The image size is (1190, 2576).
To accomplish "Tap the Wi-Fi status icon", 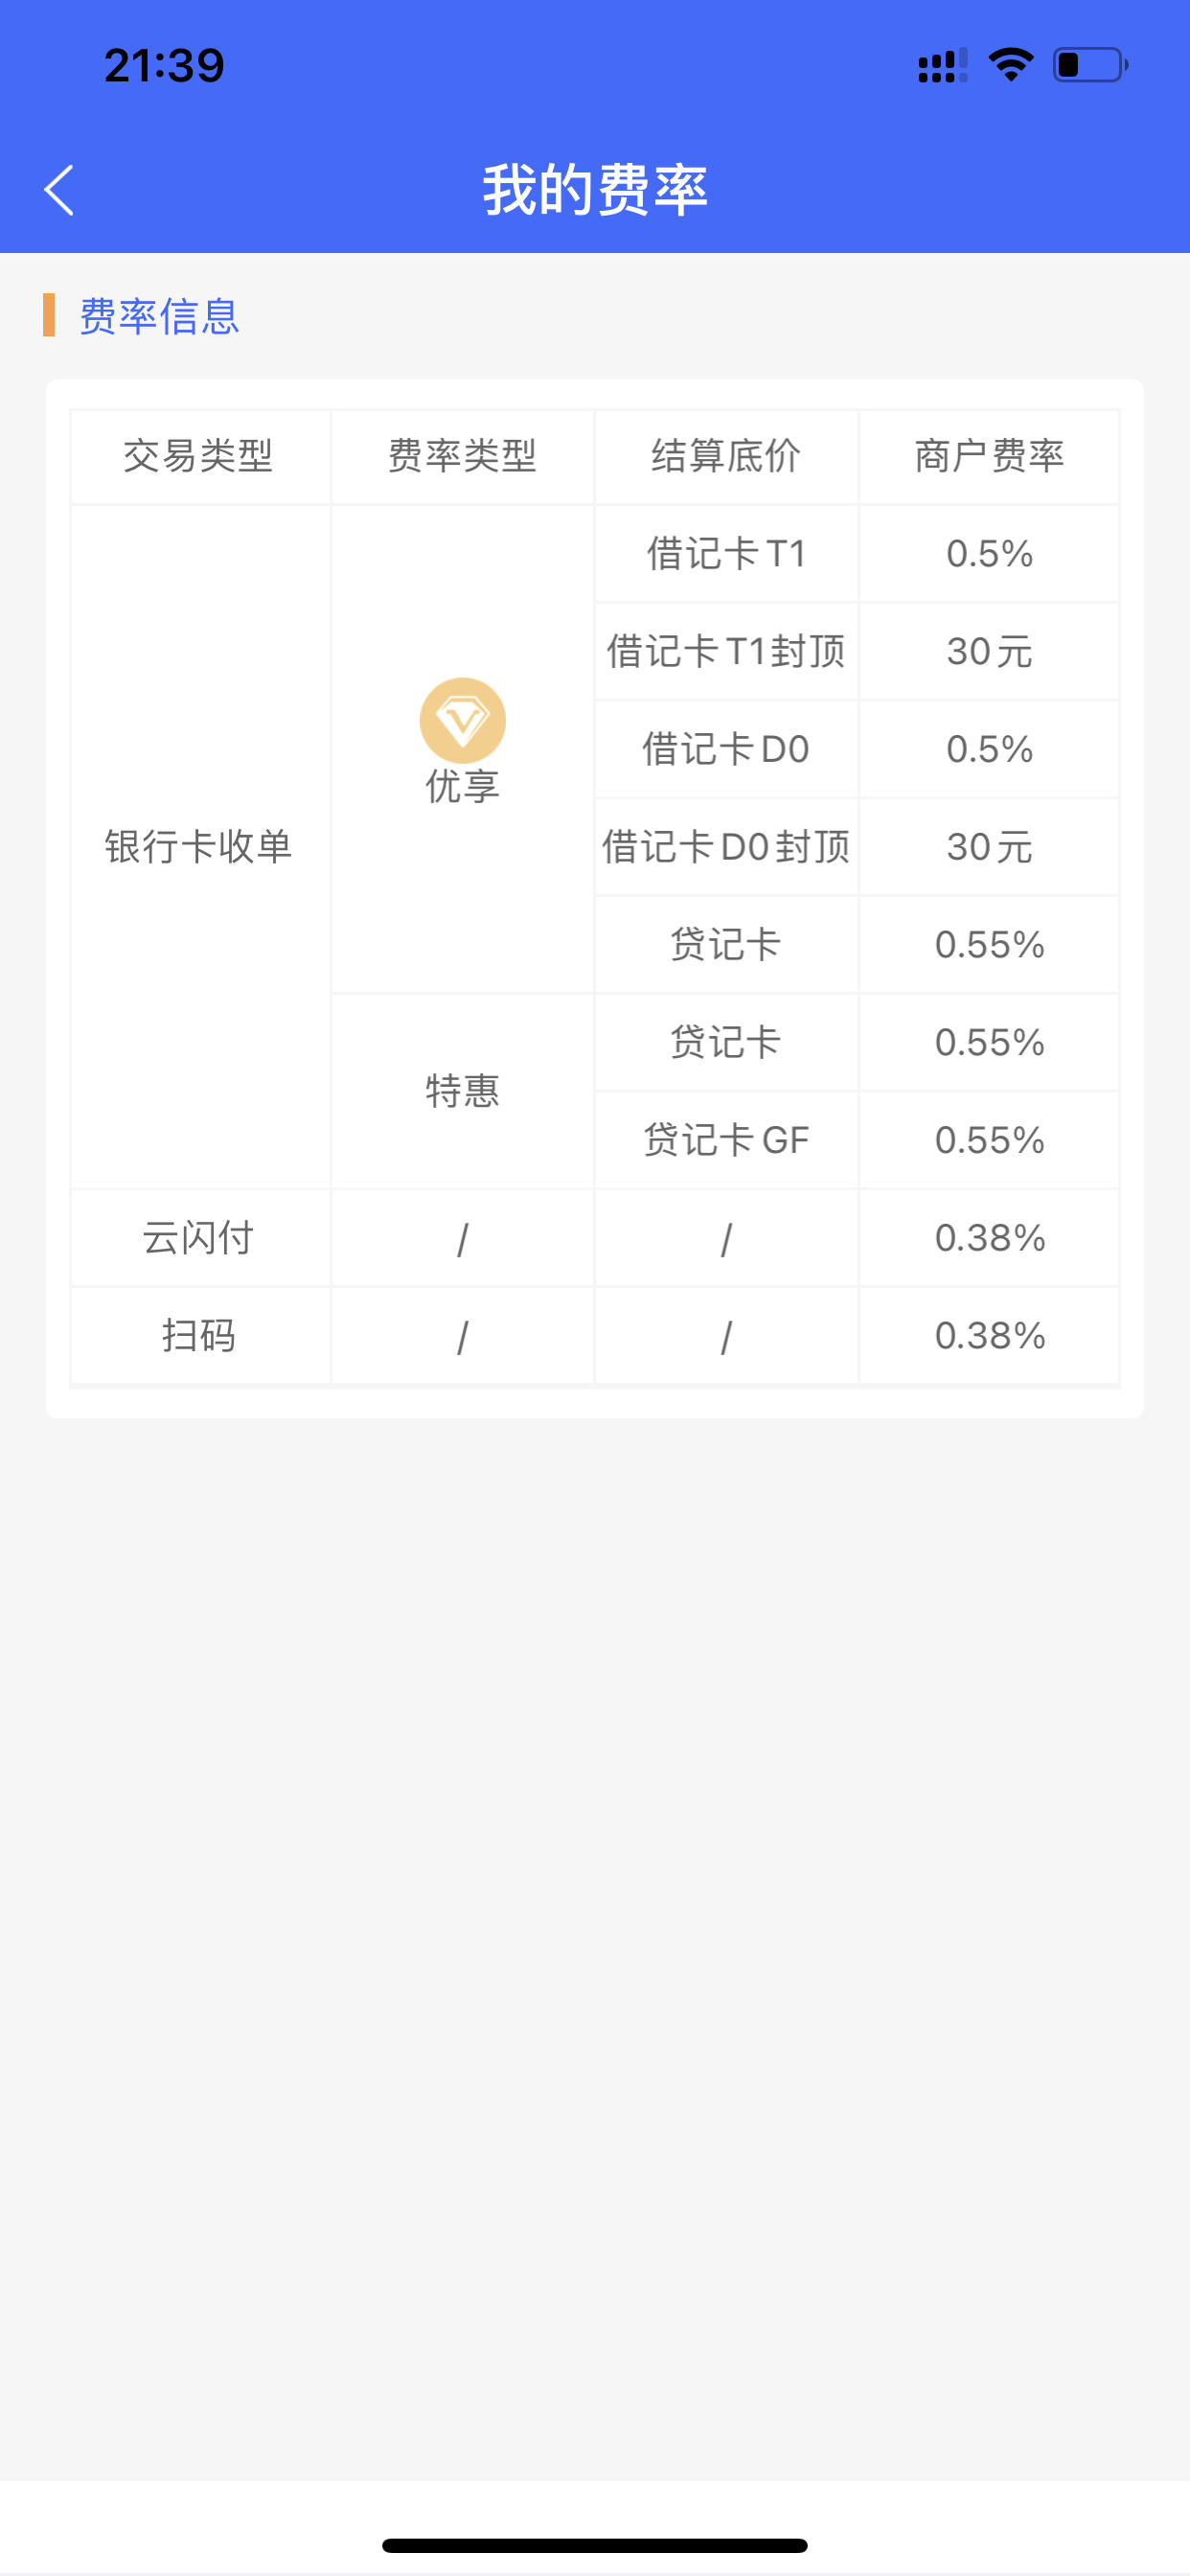I will point(1010,65).
